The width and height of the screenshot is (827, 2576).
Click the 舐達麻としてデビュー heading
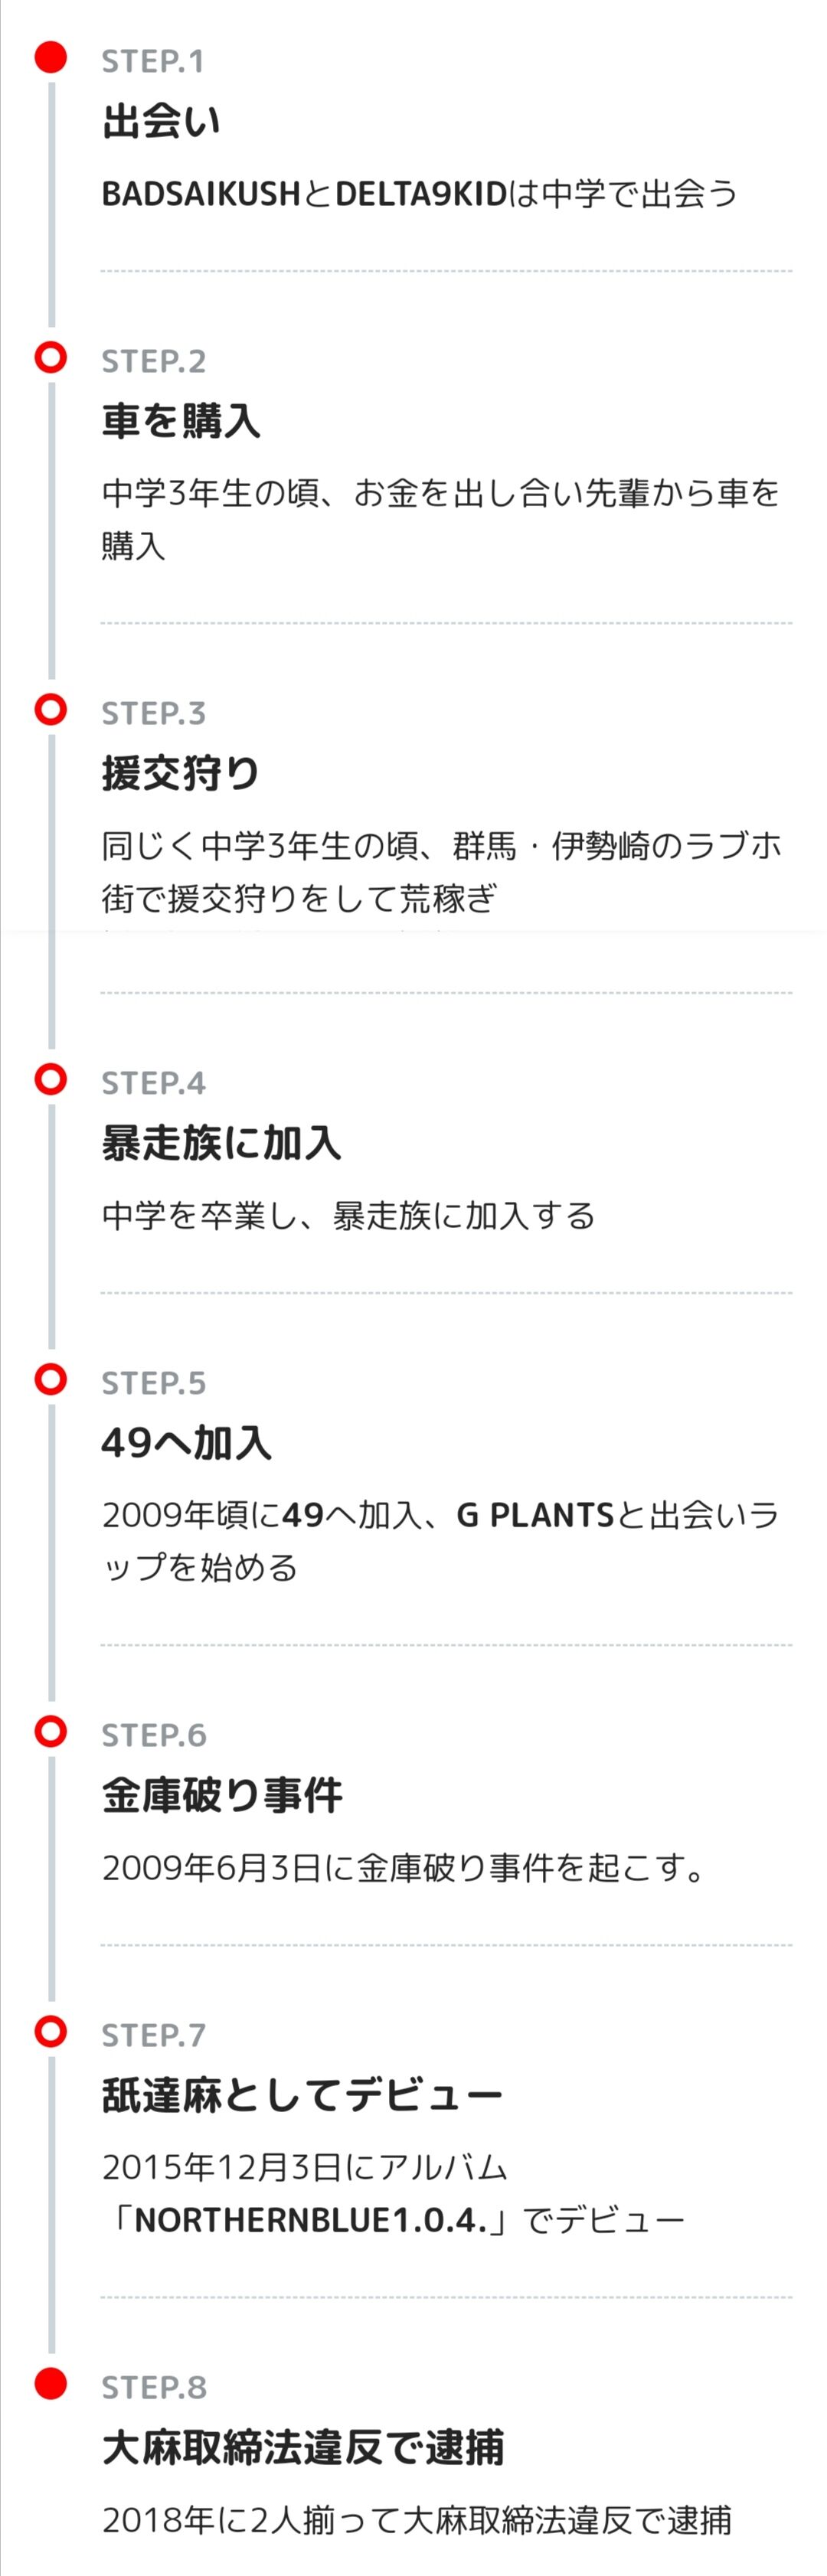[x=302, y=2095]
